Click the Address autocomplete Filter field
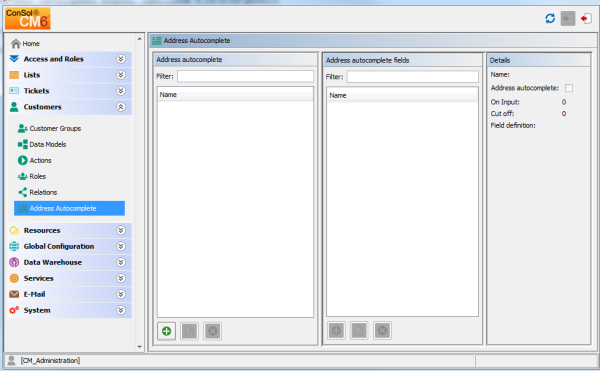The height and width of the screenshot is (371, 600). pos(245,76)
